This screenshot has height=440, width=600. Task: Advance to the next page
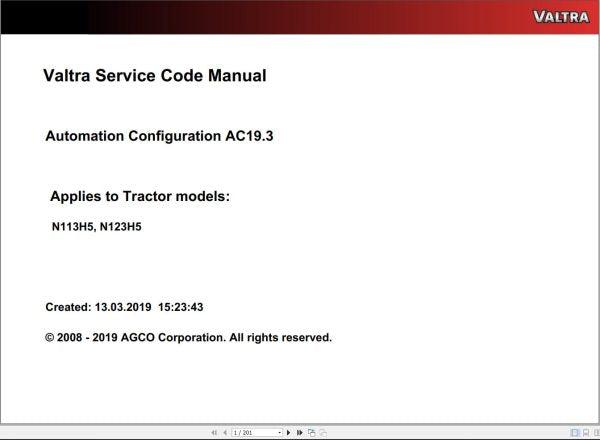pyautogui.click(x=289, y=433)
